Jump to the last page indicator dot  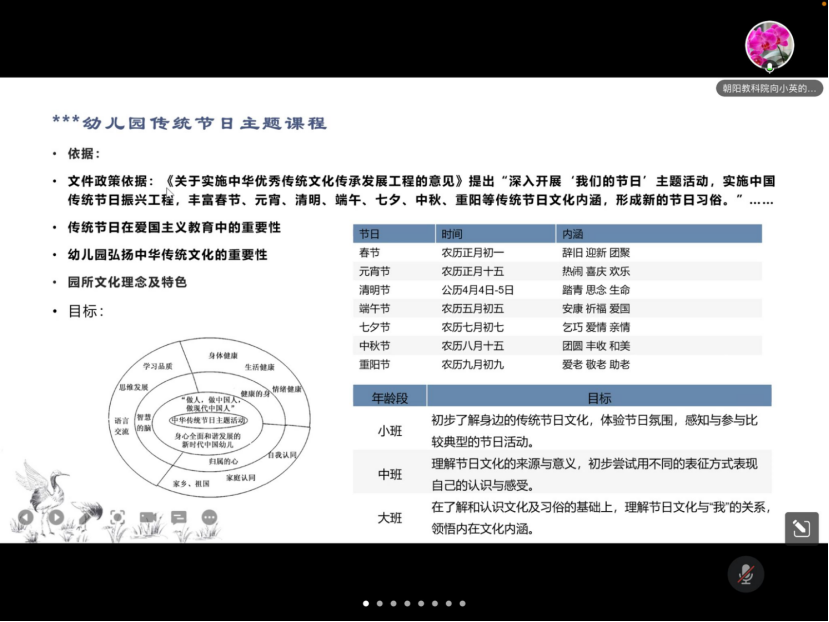pyautogui.click(x=463, y=603)
